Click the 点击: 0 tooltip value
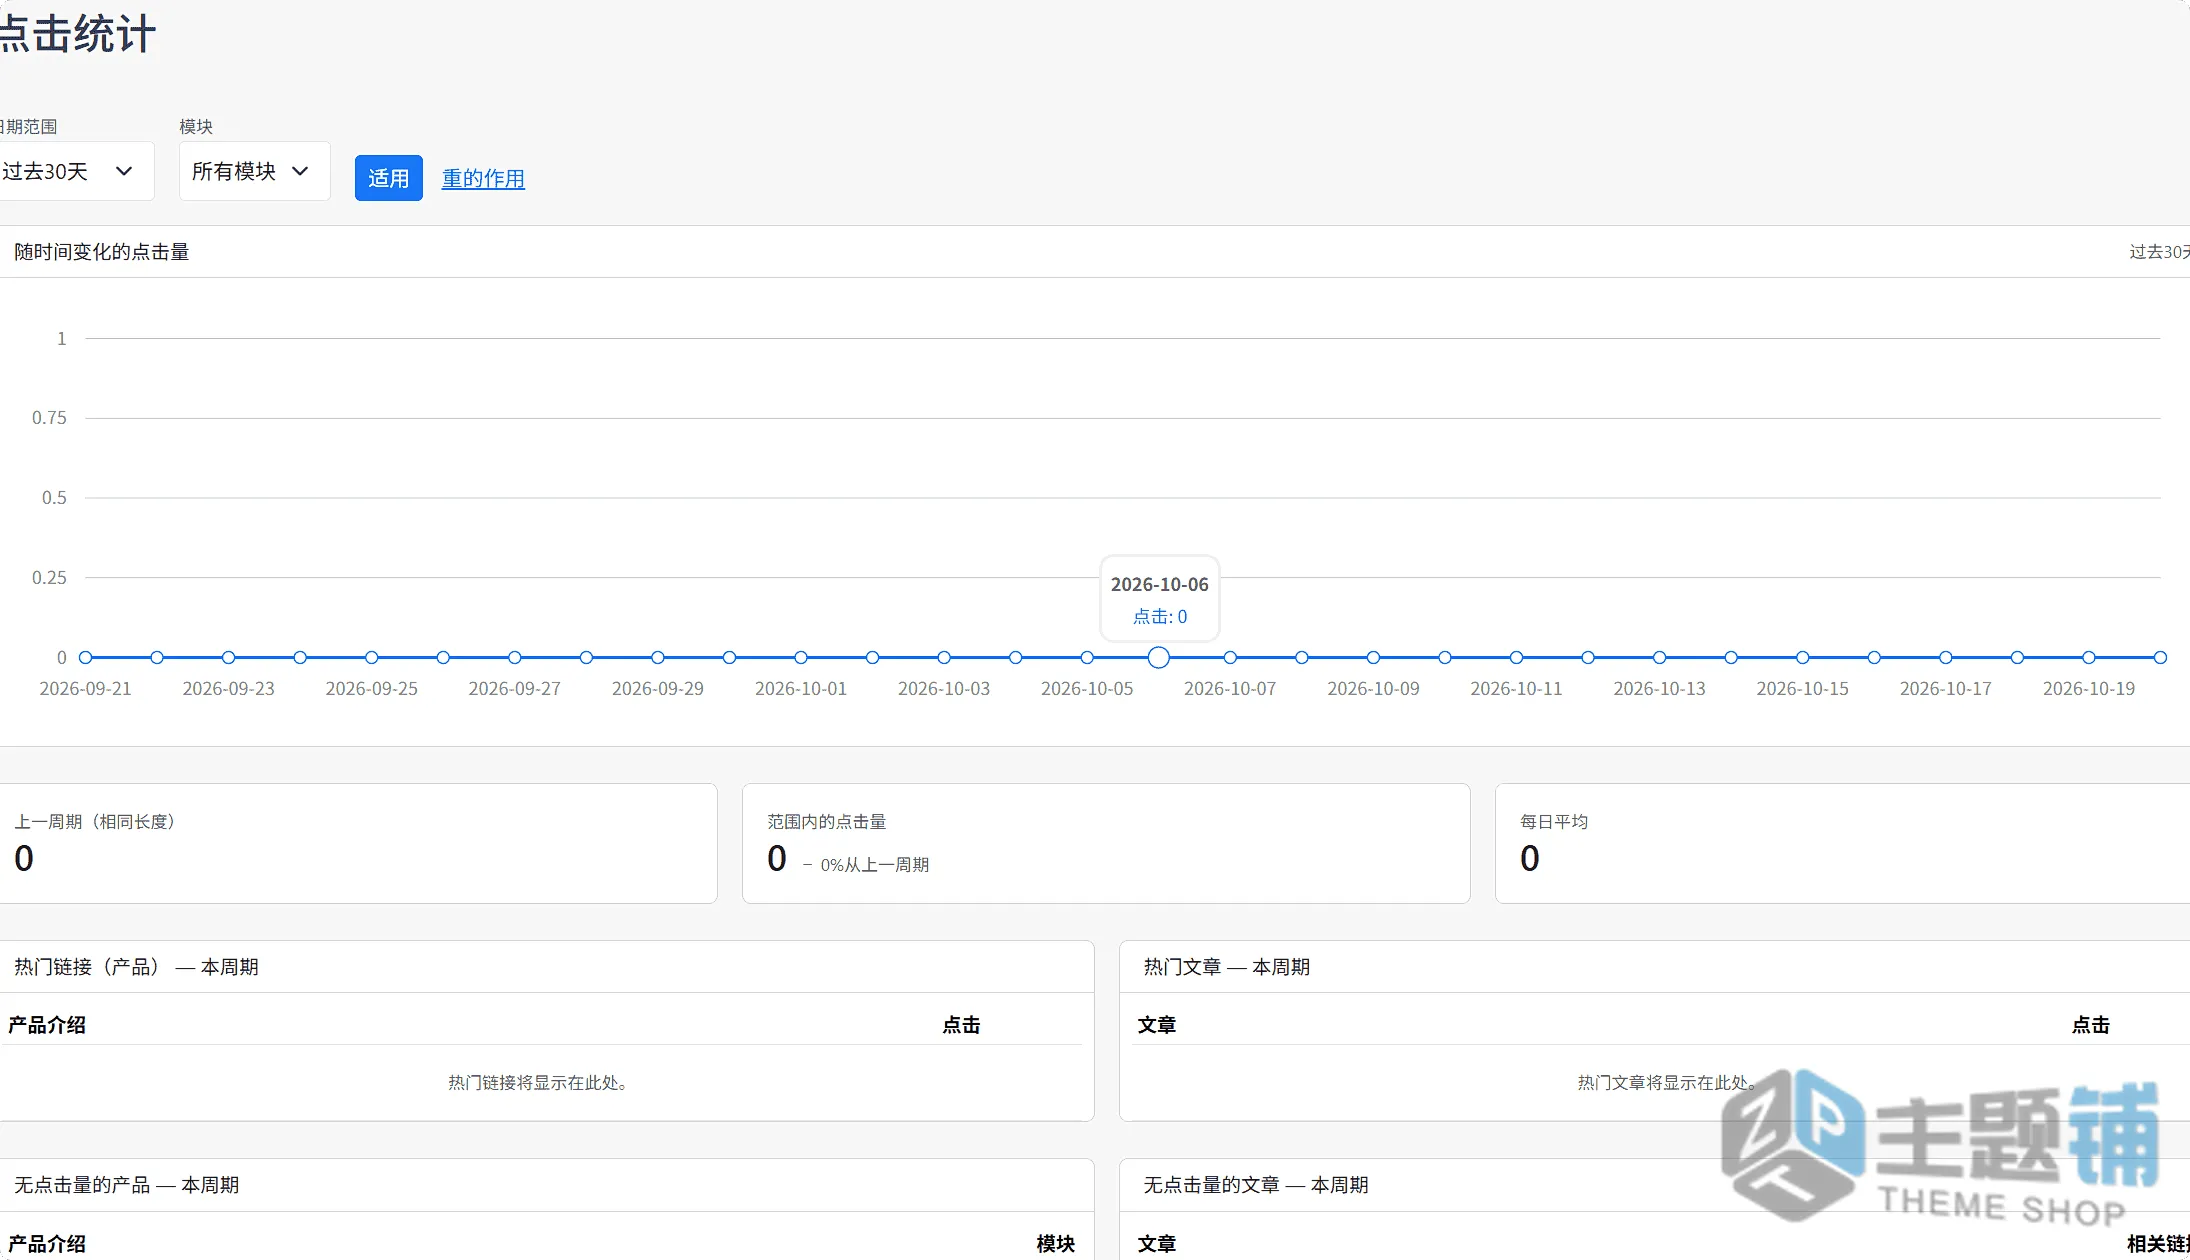 (1160, 617)
